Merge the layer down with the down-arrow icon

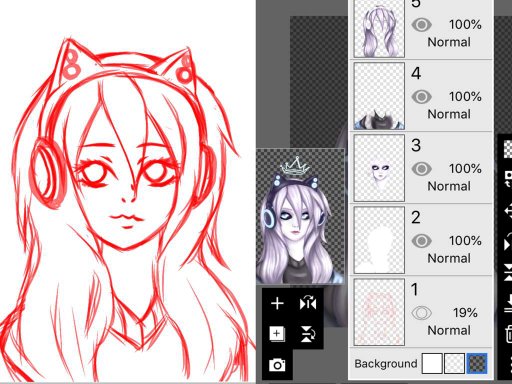coord(508,304)
